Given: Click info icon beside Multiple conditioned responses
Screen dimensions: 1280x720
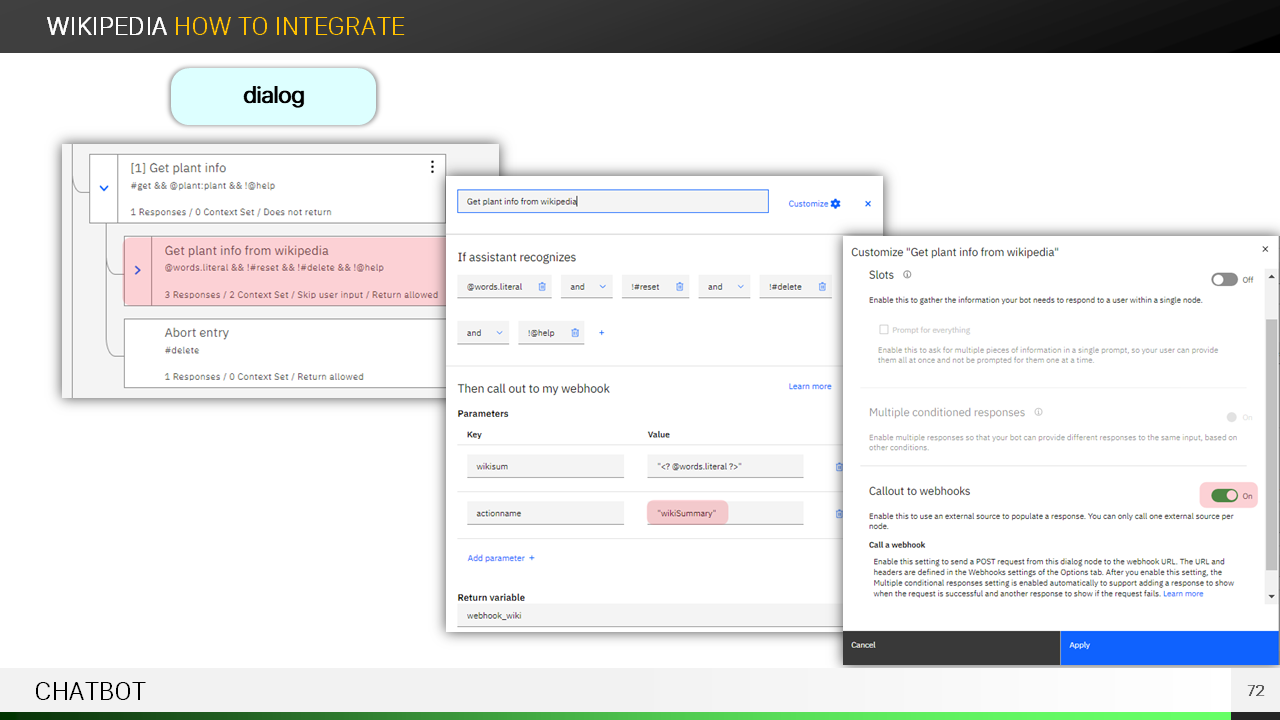Looking at the screenshot, I should coord(1038,412).
